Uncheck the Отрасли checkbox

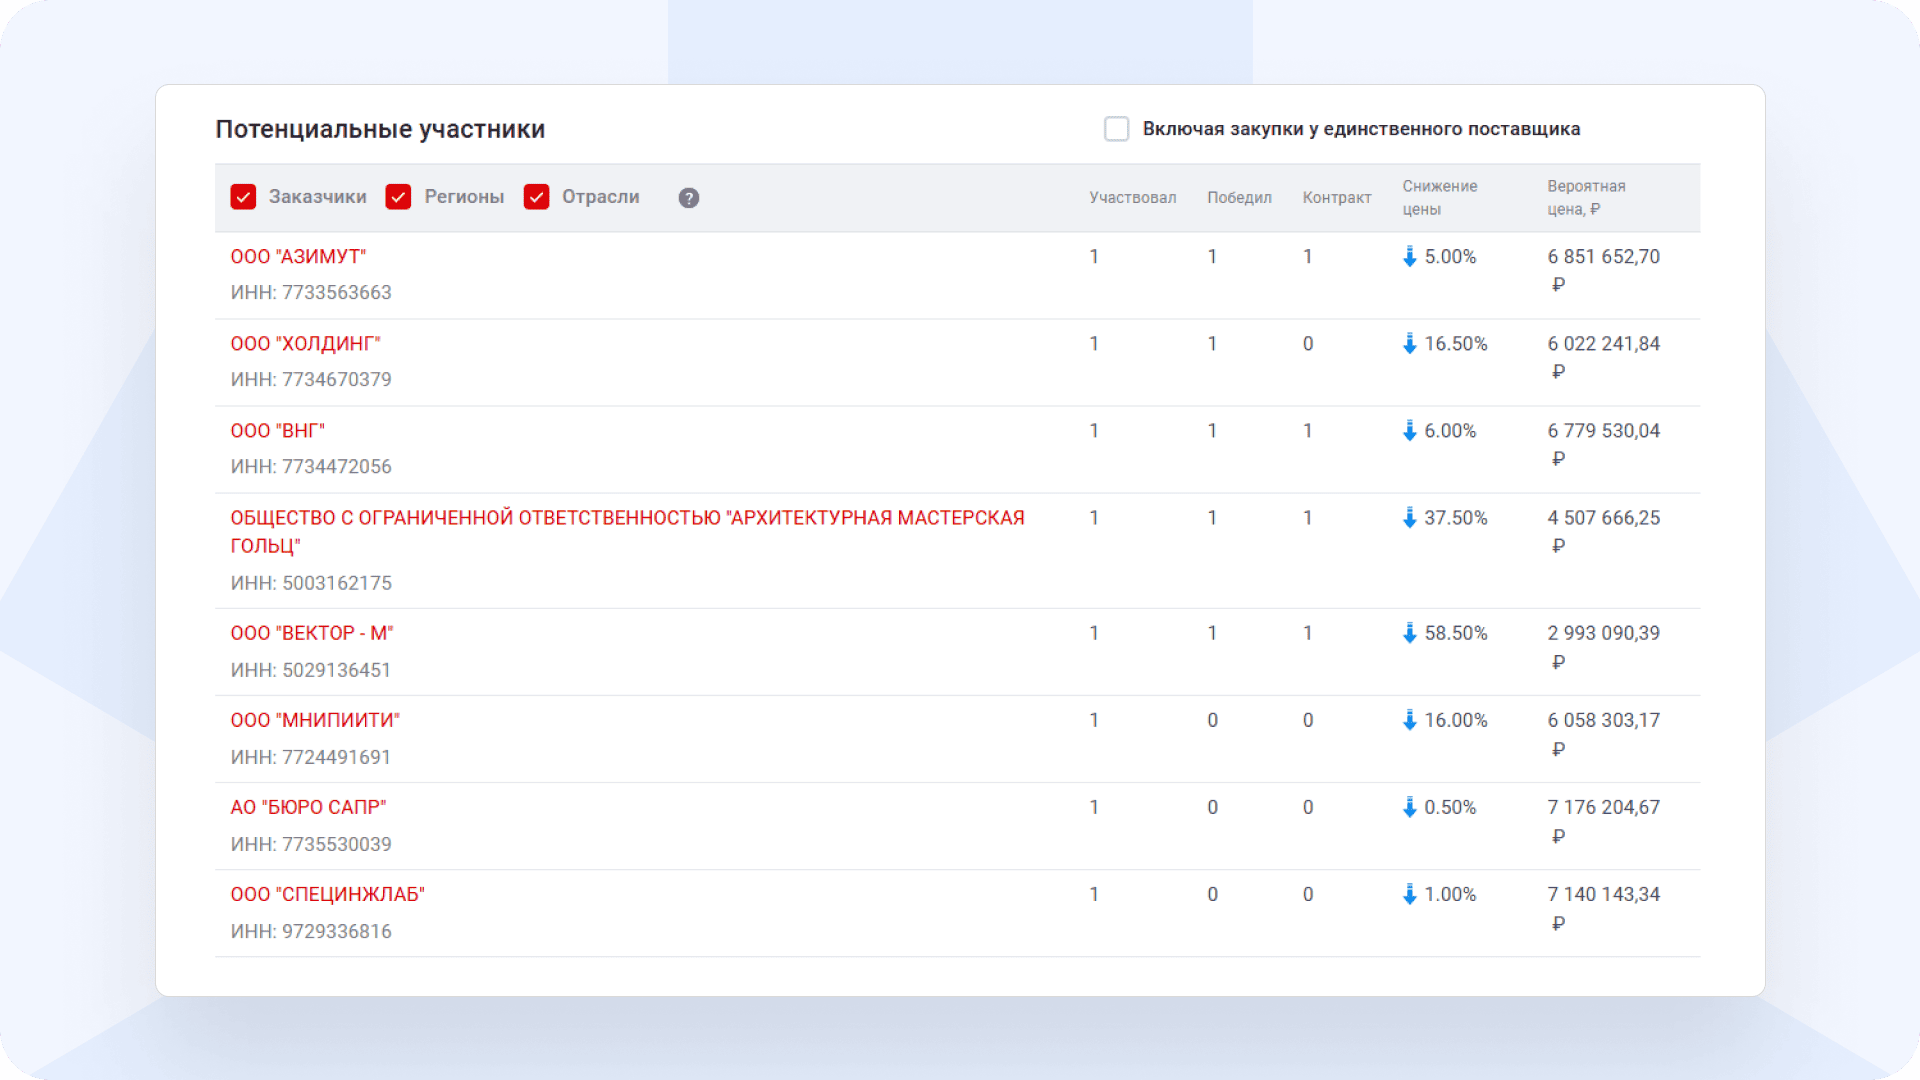coord(536,197)
